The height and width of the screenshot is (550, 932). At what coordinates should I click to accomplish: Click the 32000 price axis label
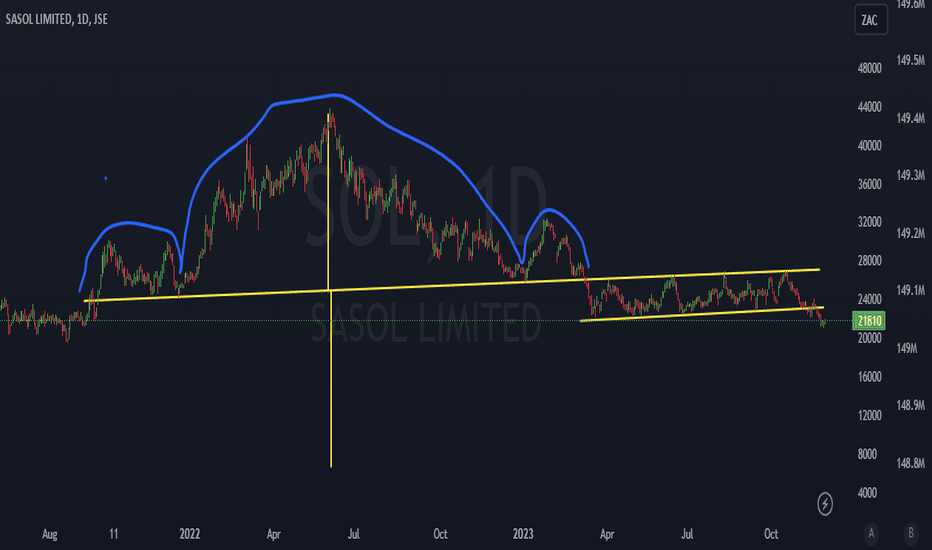[870, 222]
